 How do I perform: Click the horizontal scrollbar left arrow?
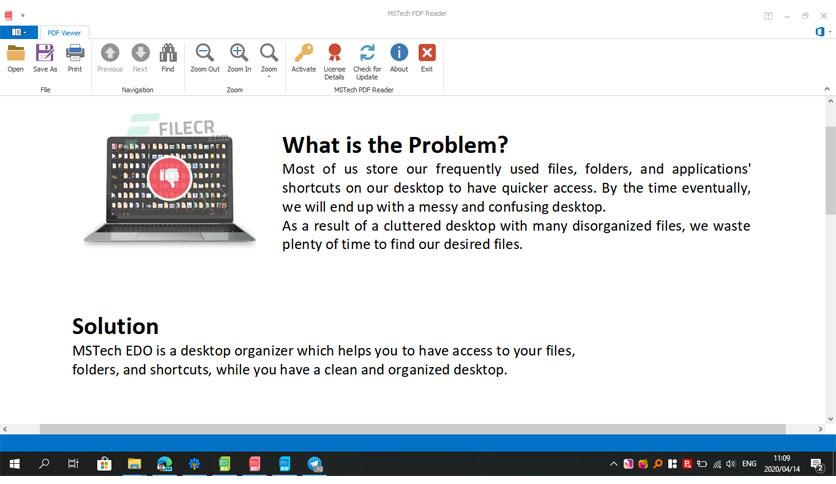tap(5, 429)
